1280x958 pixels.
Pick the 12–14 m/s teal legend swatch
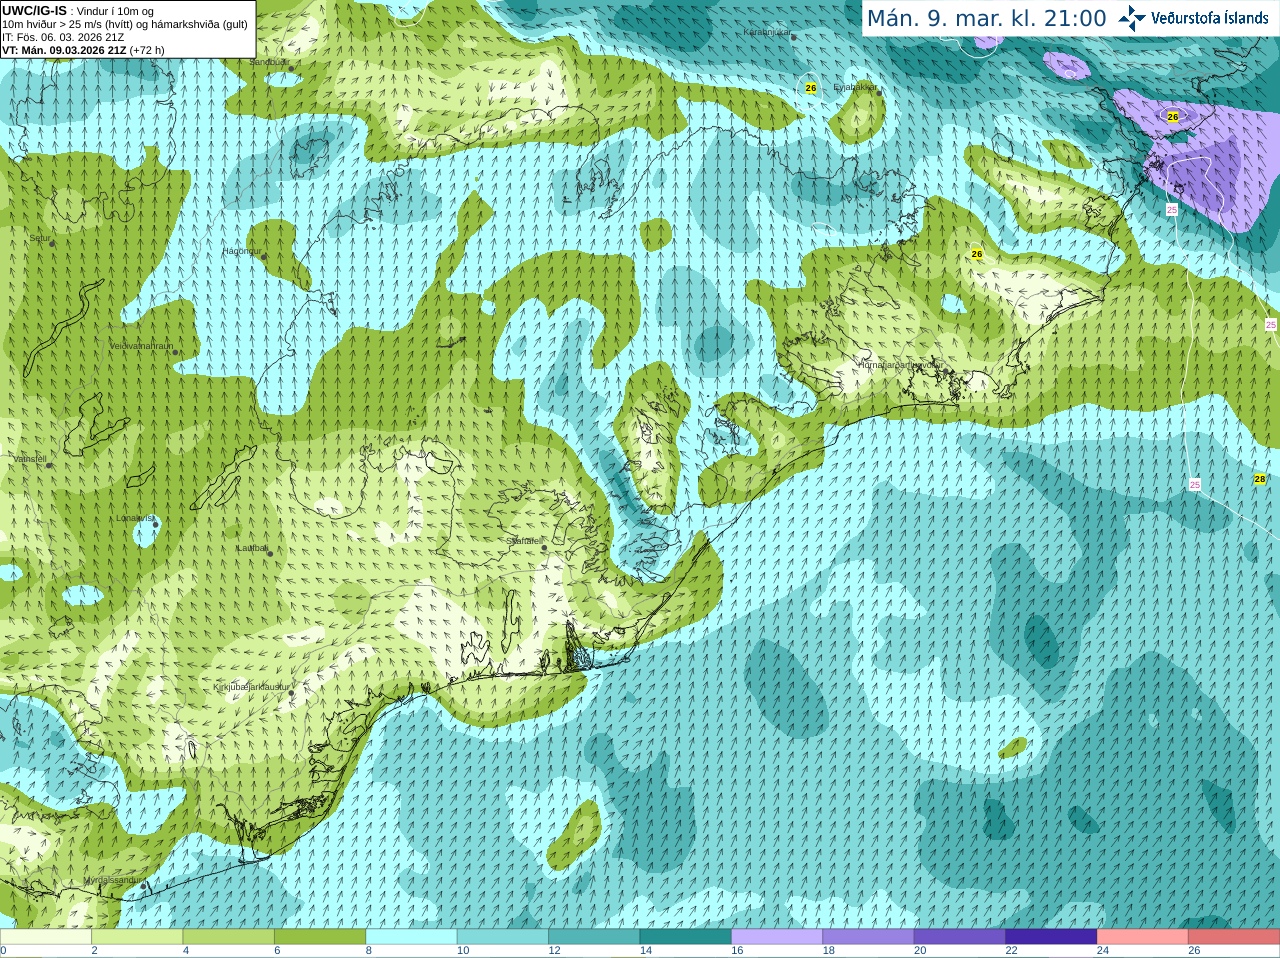click(594, 937)
